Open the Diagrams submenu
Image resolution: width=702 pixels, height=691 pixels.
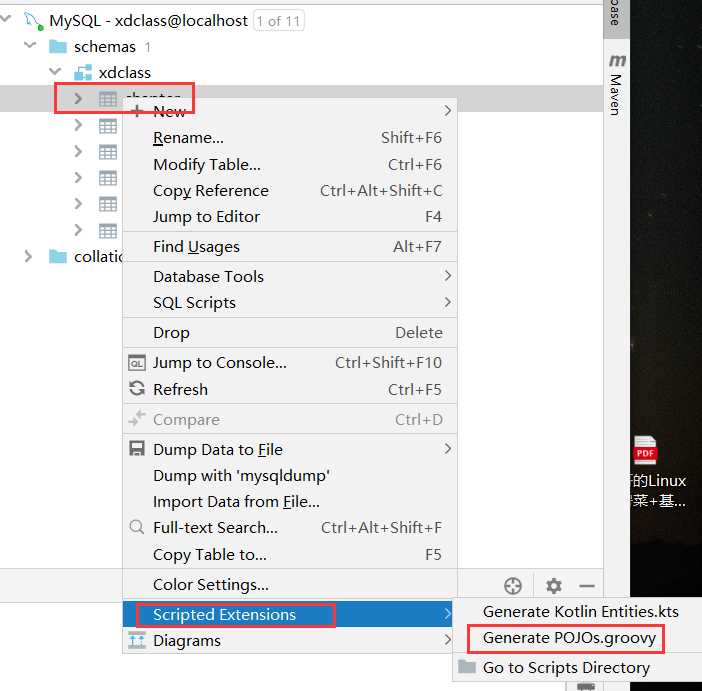coord(289,640)
